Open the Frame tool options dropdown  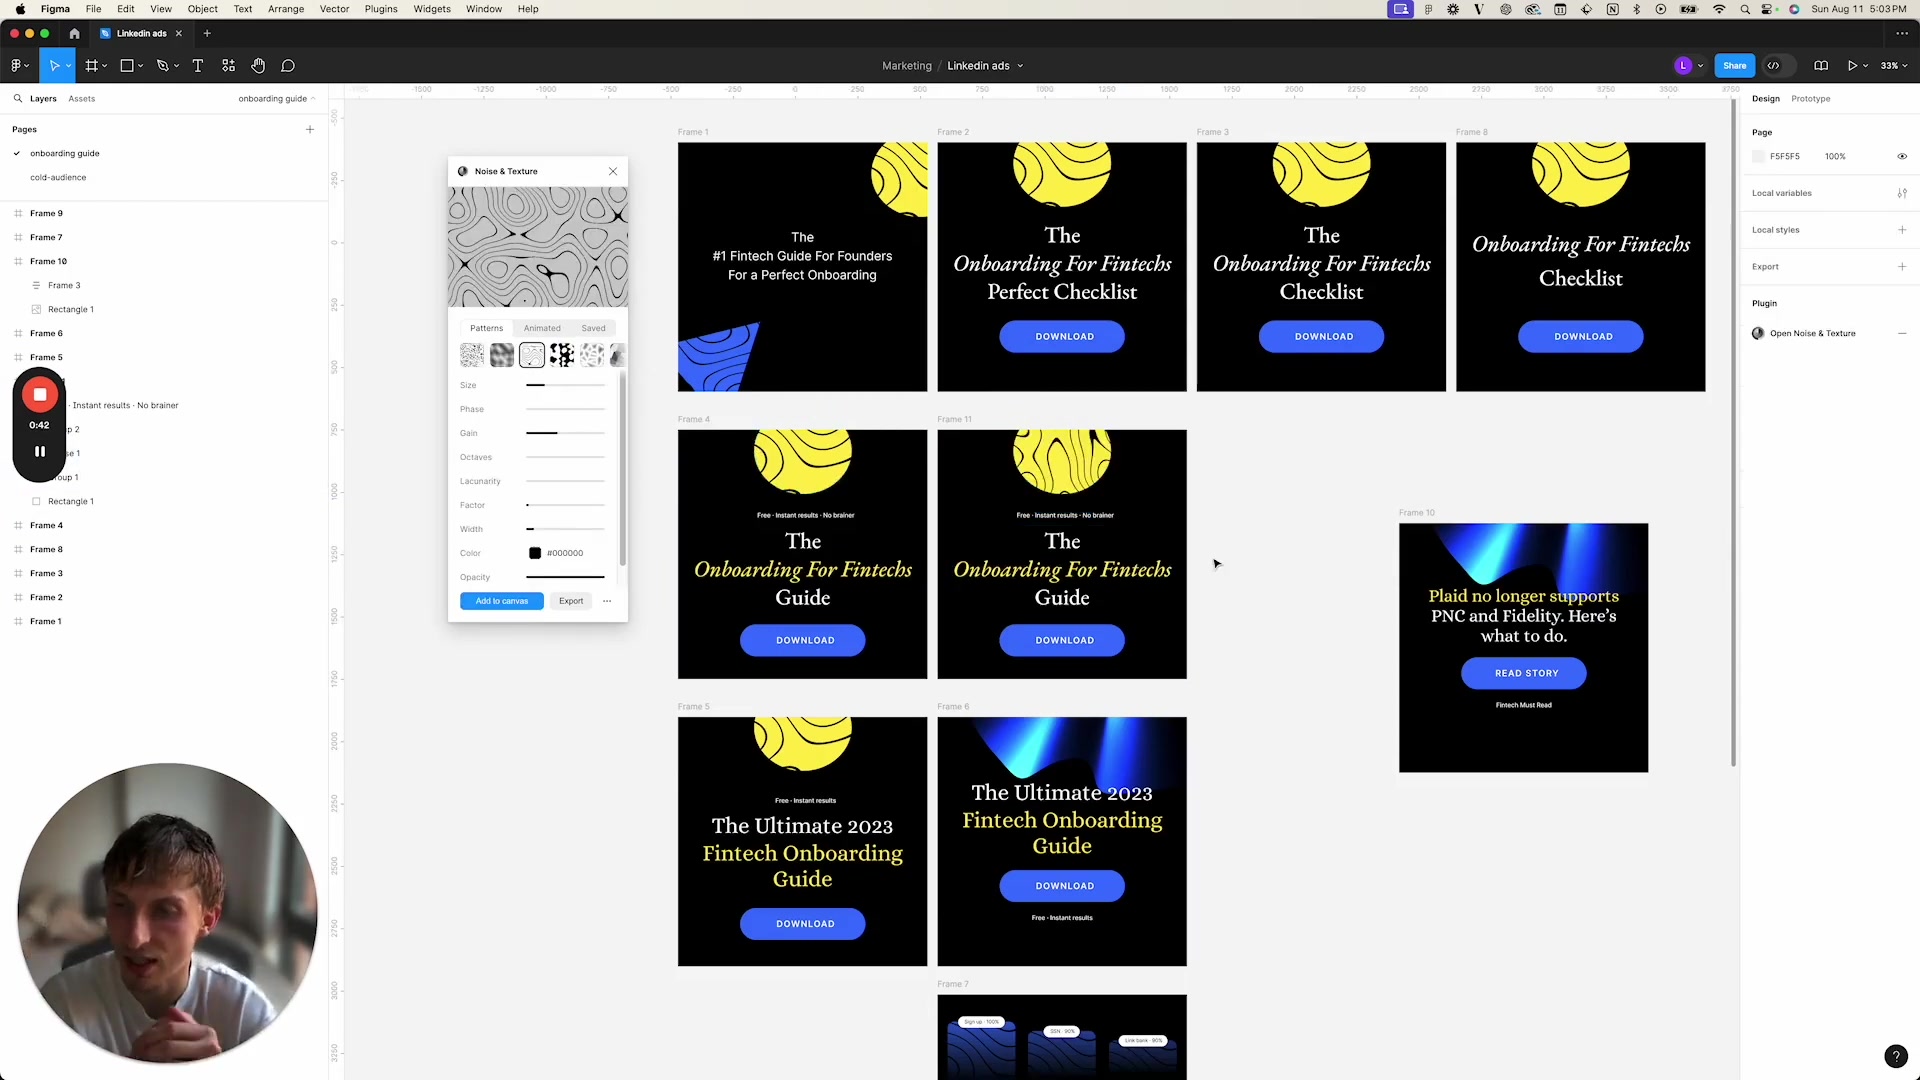coord(105,66)
